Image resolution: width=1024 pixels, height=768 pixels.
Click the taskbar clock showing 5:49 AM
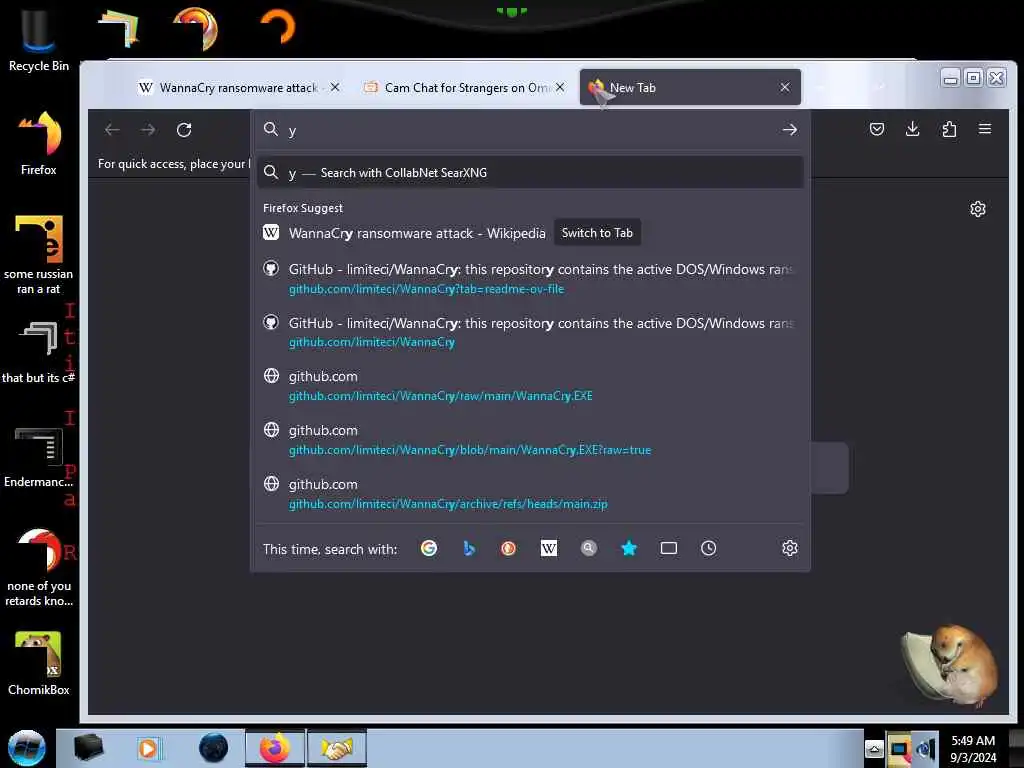coord(973,748)
